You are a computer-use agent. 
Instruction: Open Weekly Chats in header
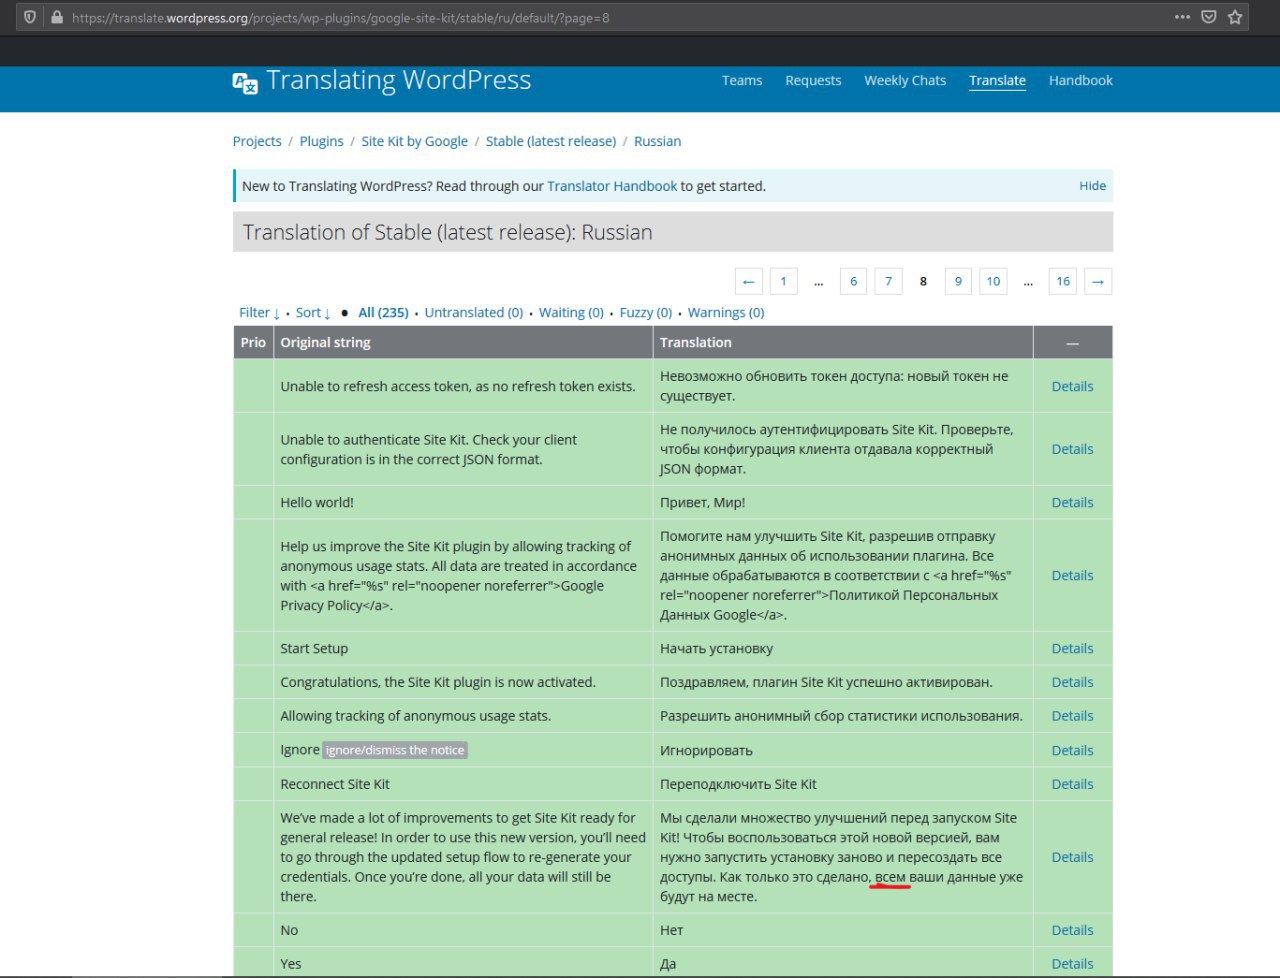[905, 80]
